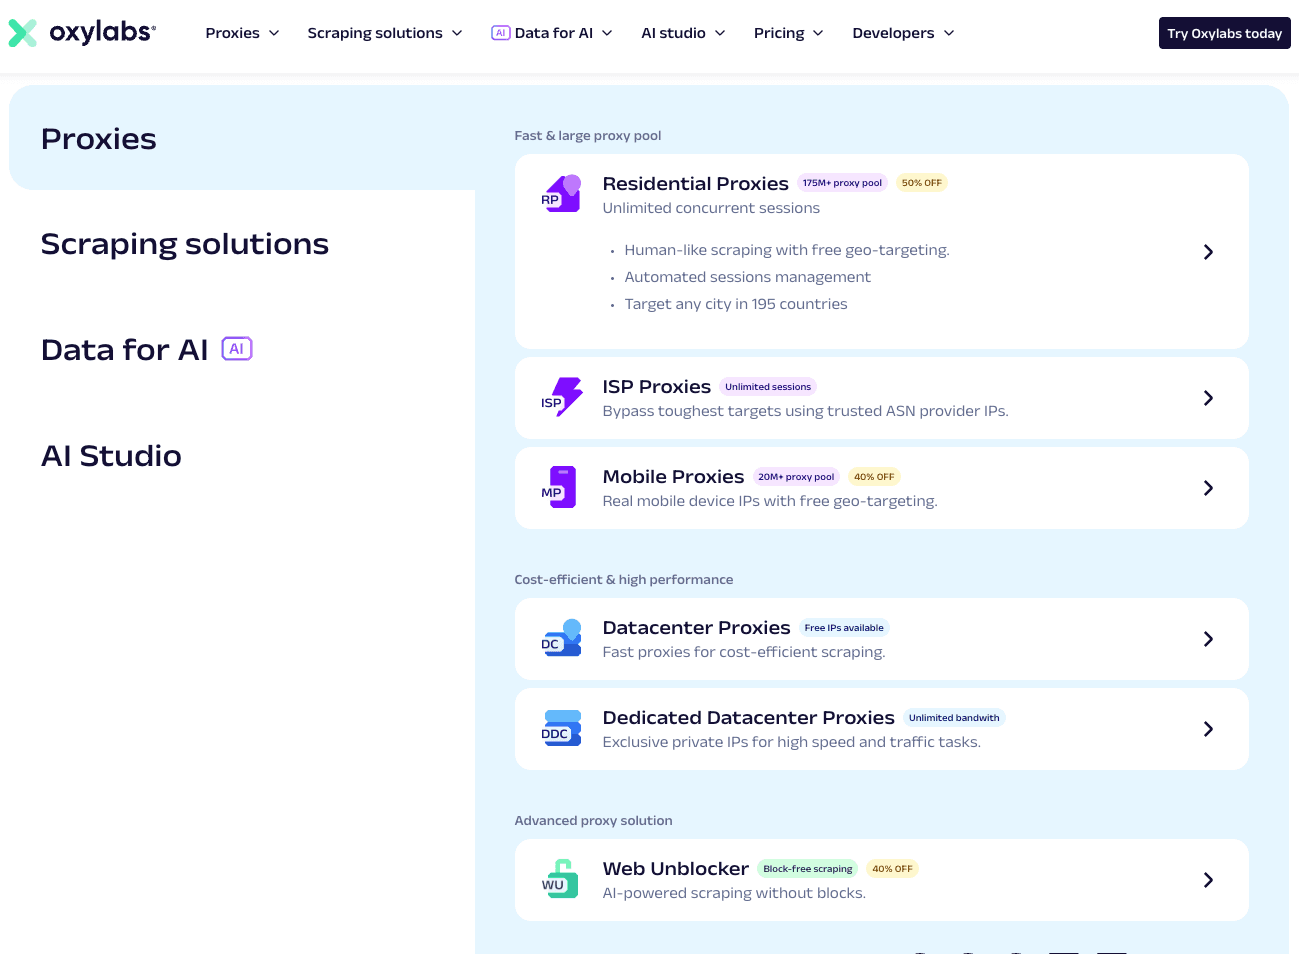Open the Proxies menu in the top navigation
Screen dimensions: 1299x954
(241, 33)
